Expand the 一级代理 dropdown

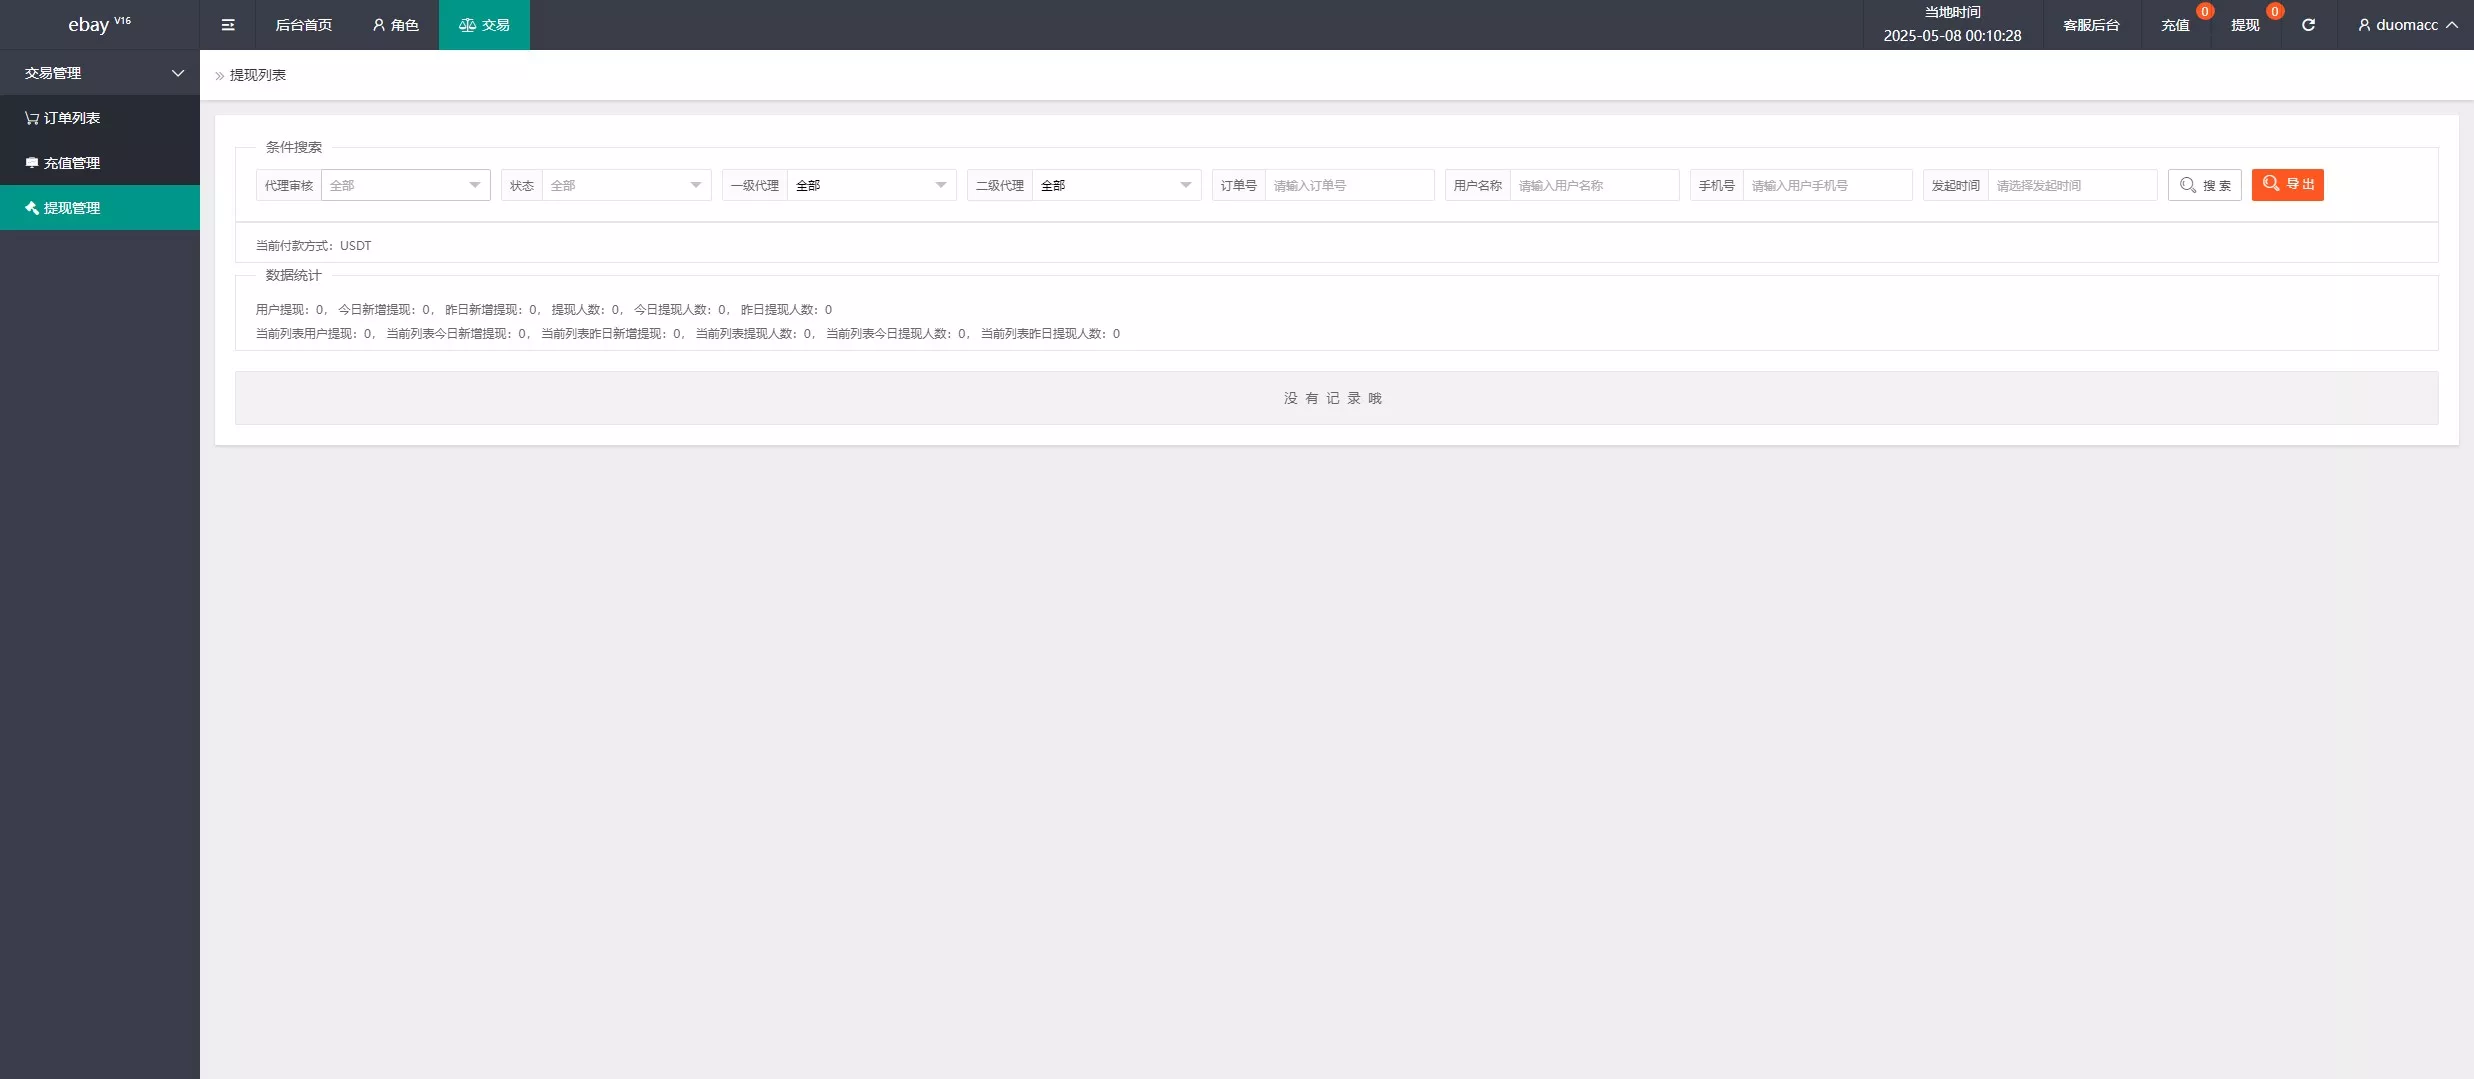(x=871, y=185)
